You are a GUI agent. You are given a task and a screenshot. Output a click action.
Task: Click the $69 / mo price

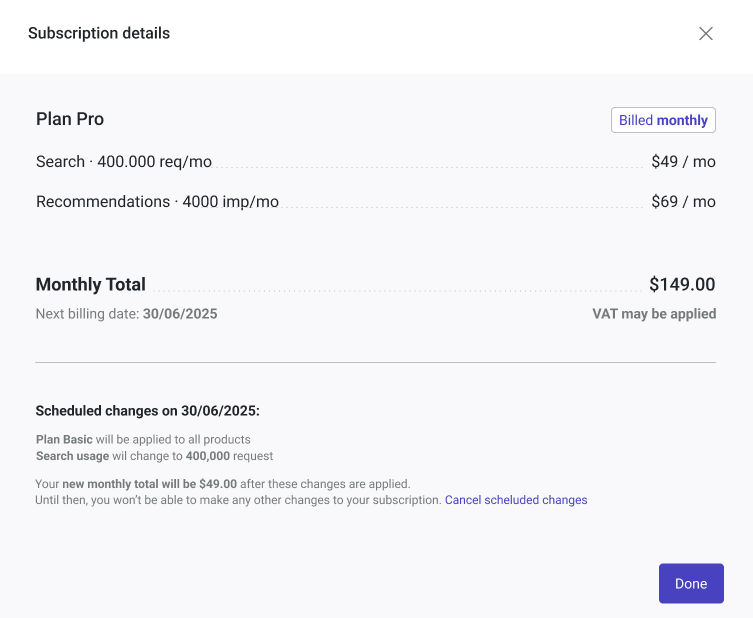pos(683,202)
